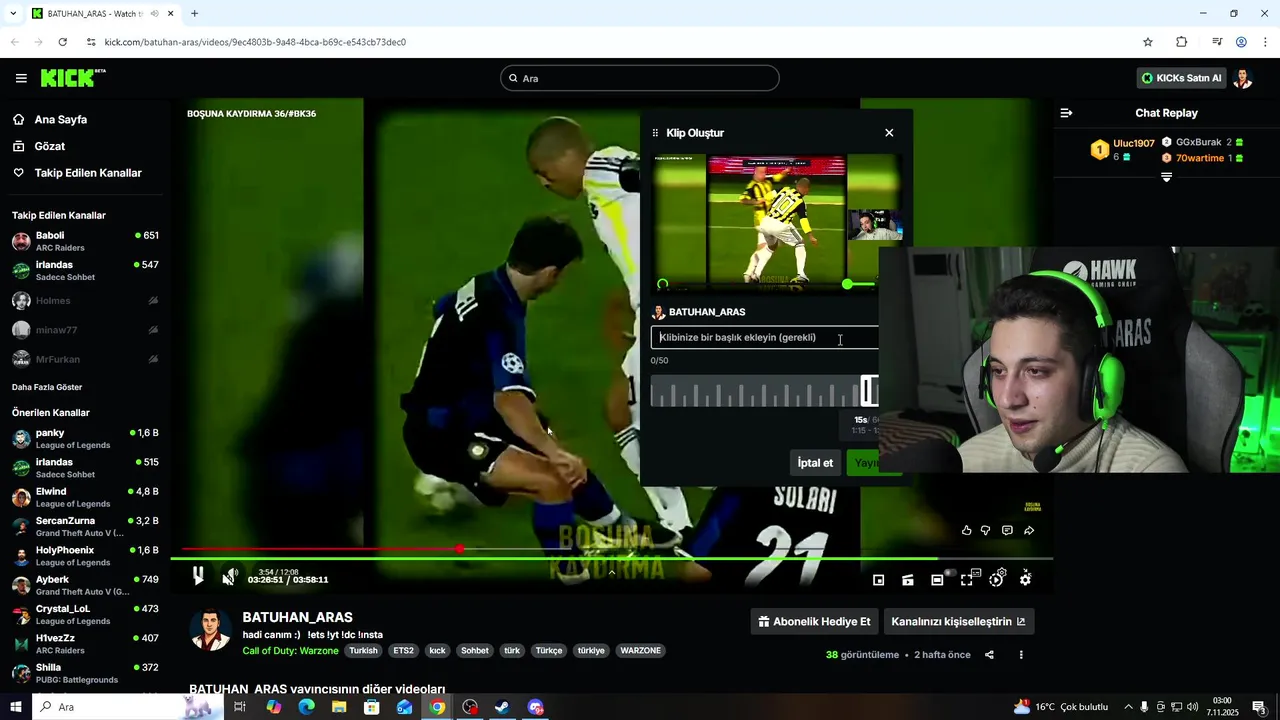Open the video more options menu
The width and height of the screenshot is (1280, 720).
(1021, 655)
